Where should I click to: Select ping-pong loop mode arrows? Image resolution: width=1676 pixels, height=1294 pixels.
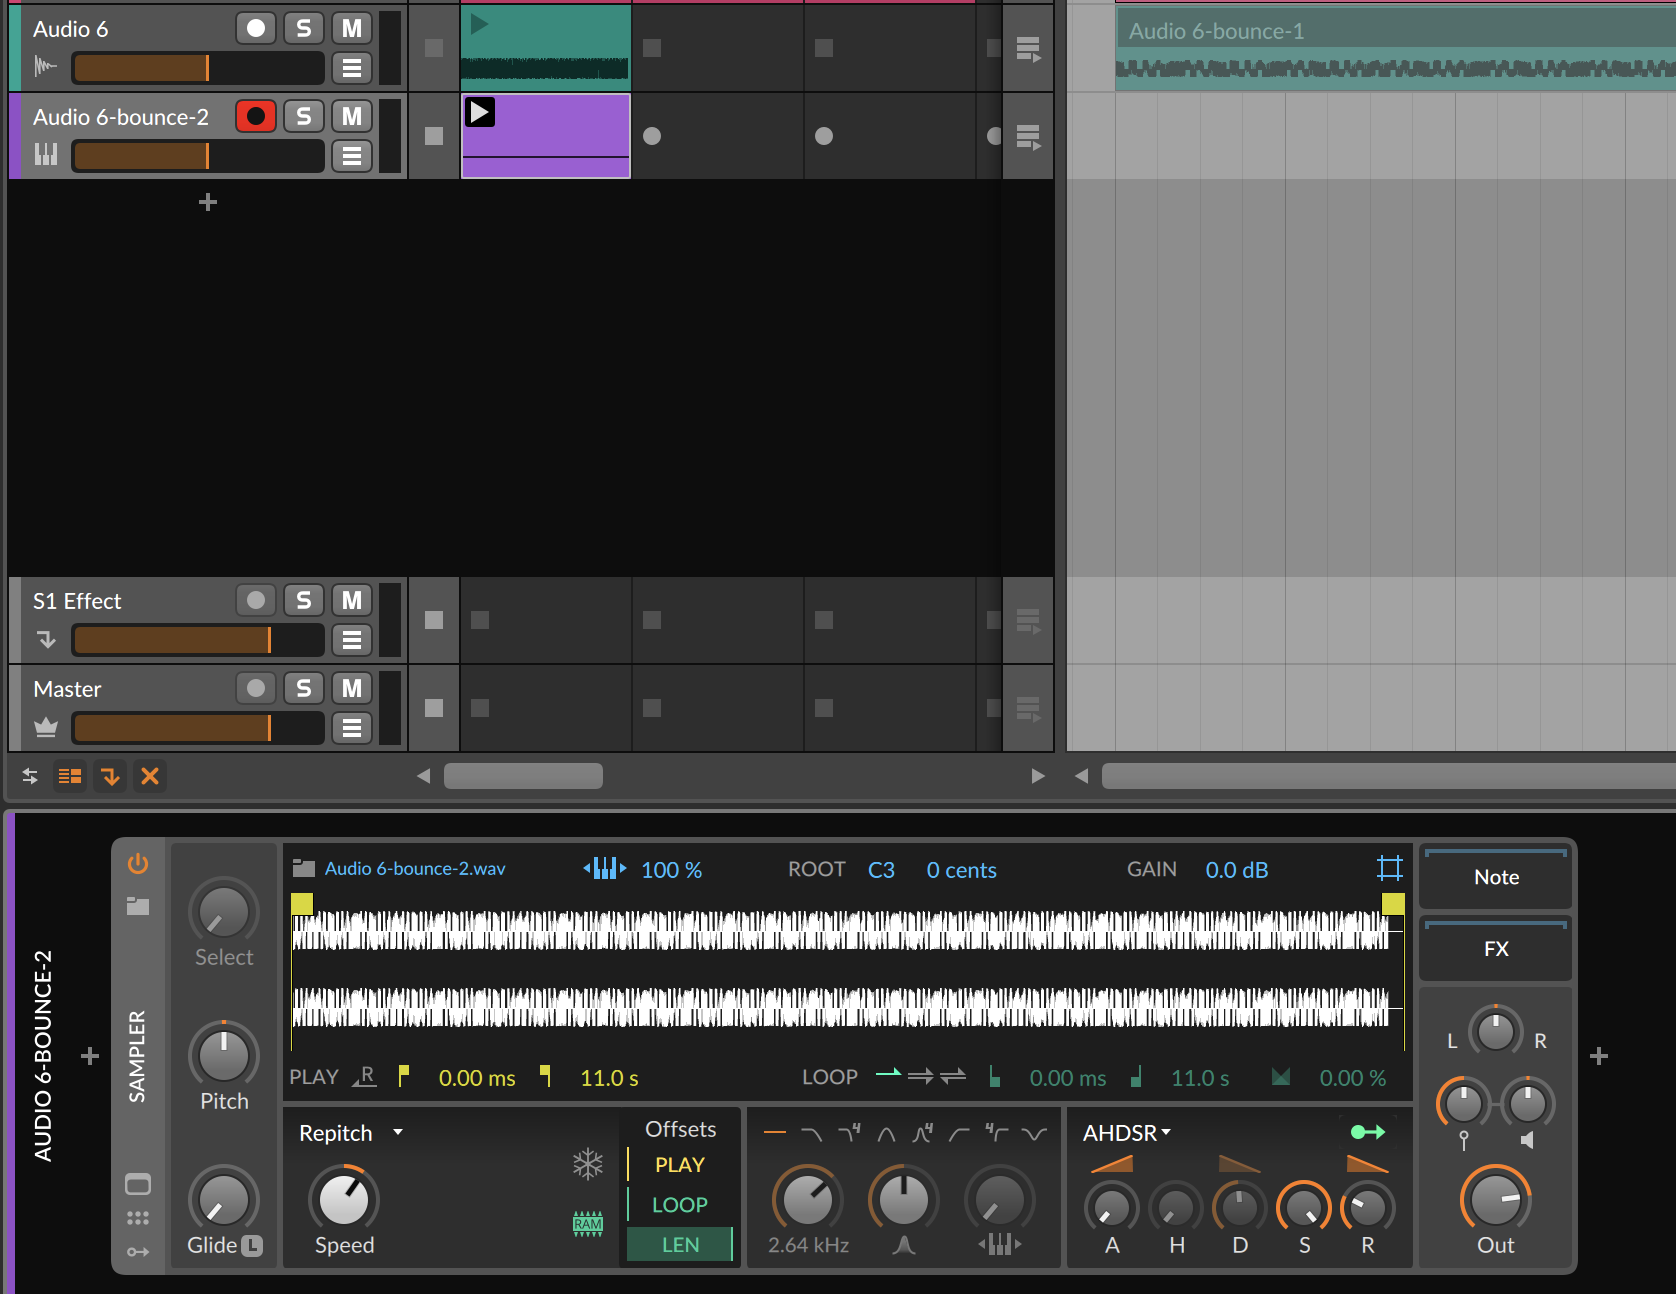point(953,1076)
